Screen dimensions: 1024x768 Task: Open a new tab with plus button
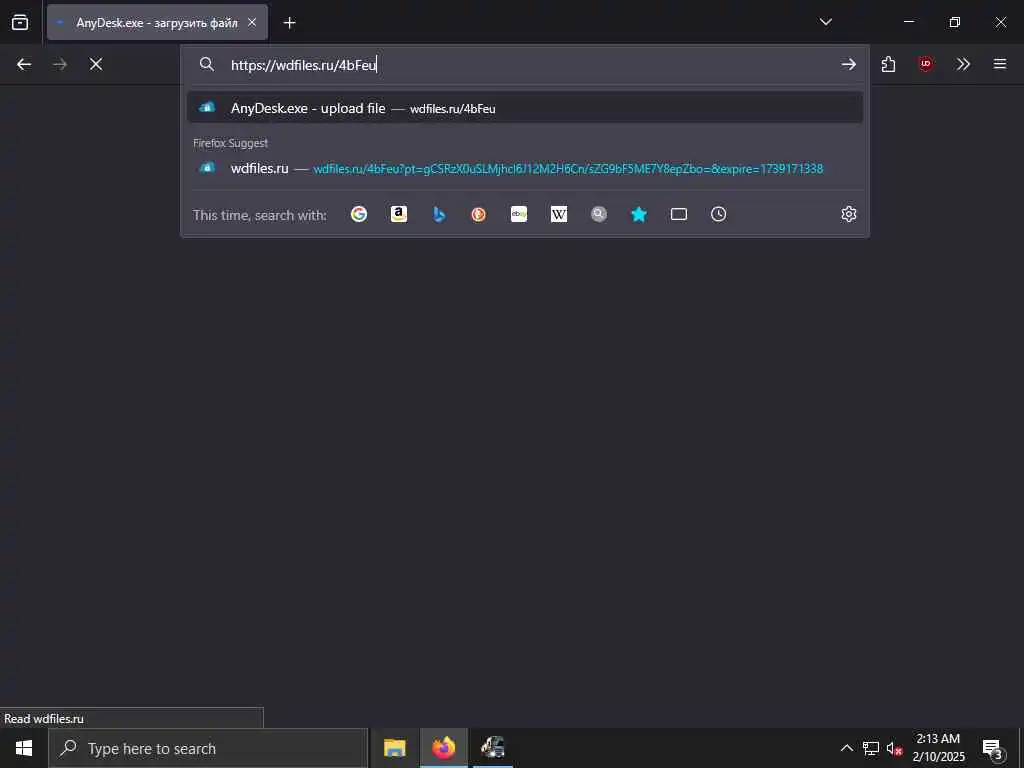(289, 23)
